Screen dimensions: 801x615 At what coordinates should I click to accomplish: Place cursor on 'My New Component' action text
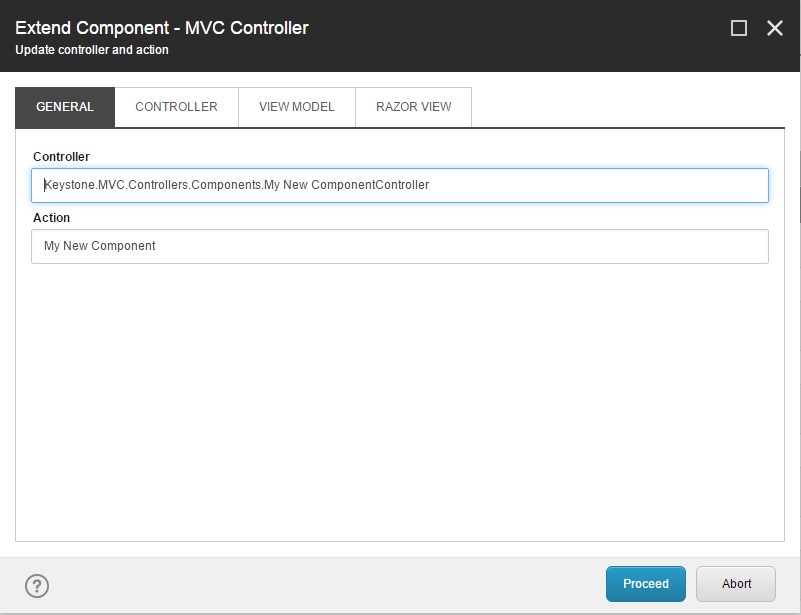[100, 246]
